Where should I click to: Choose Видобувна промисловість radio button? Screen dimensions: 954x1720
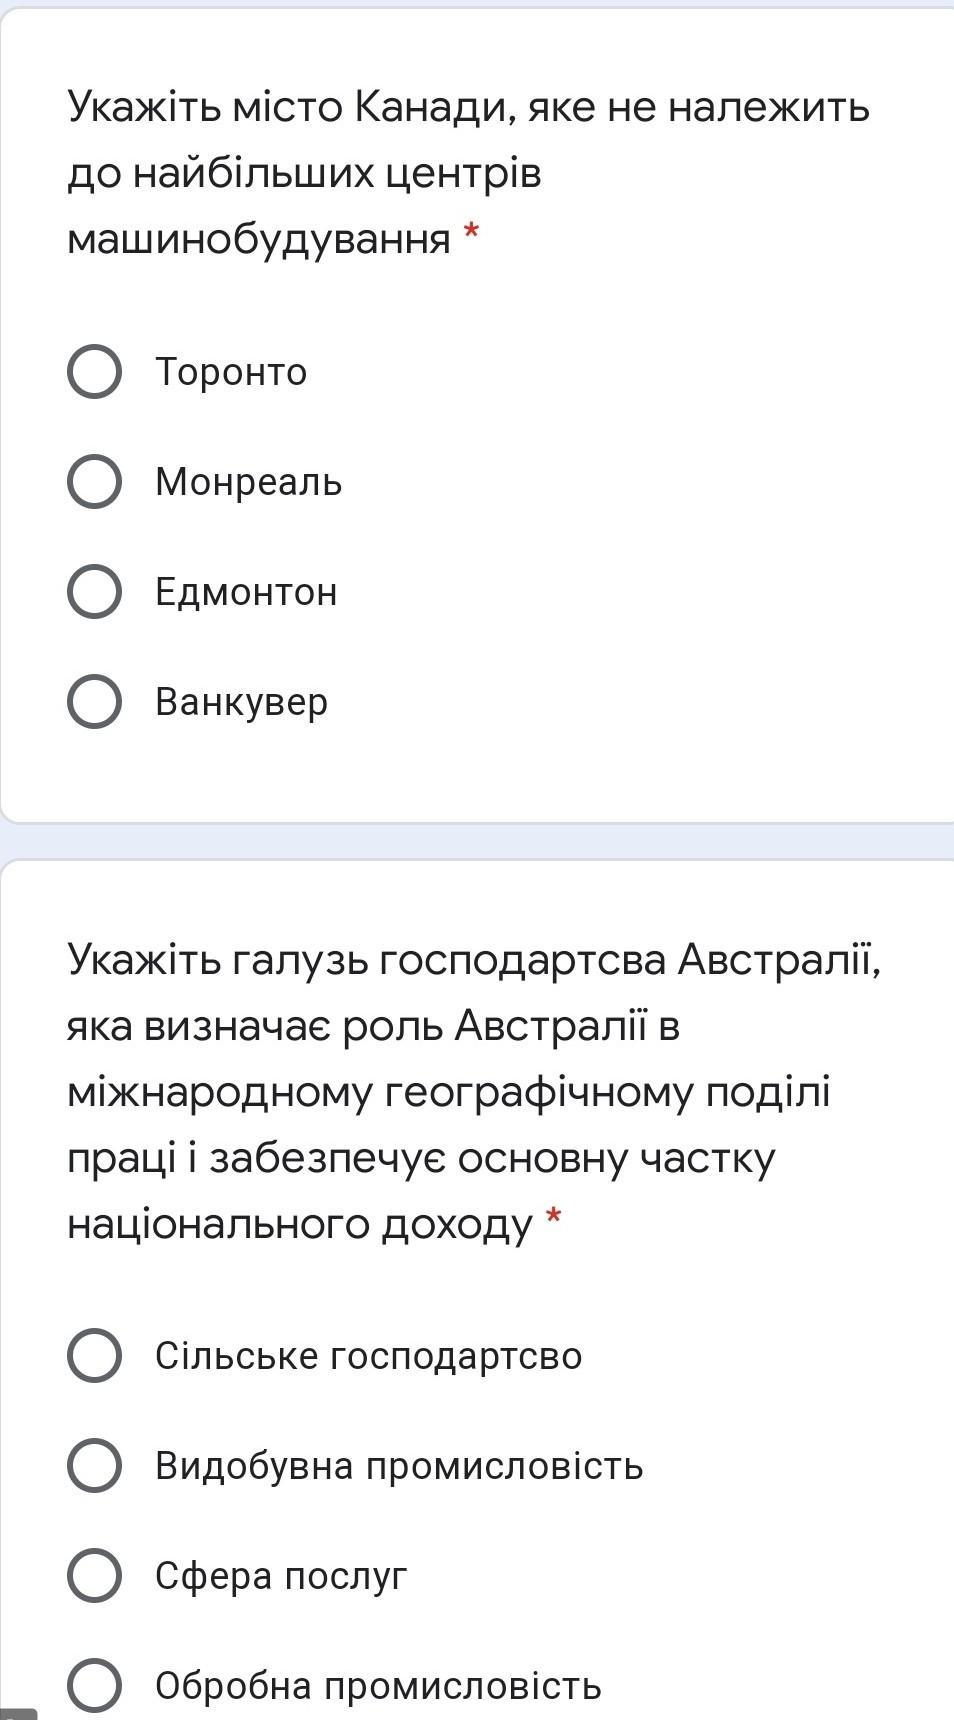95,1466
